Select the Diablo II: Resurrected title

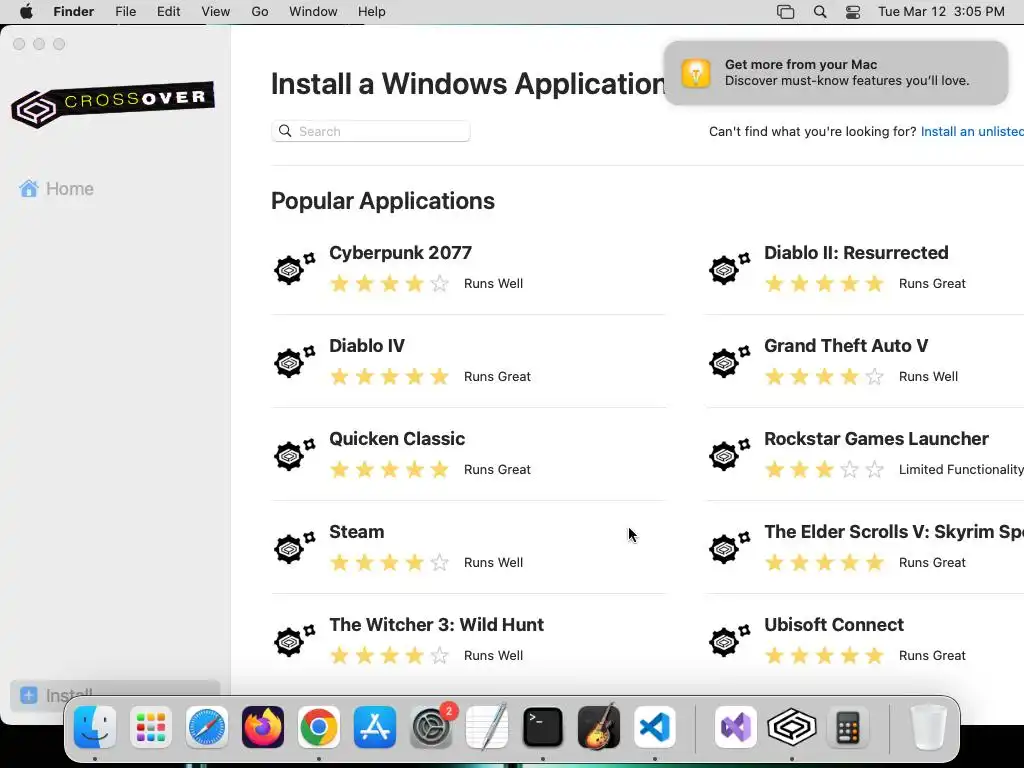[x=856, y=253]
